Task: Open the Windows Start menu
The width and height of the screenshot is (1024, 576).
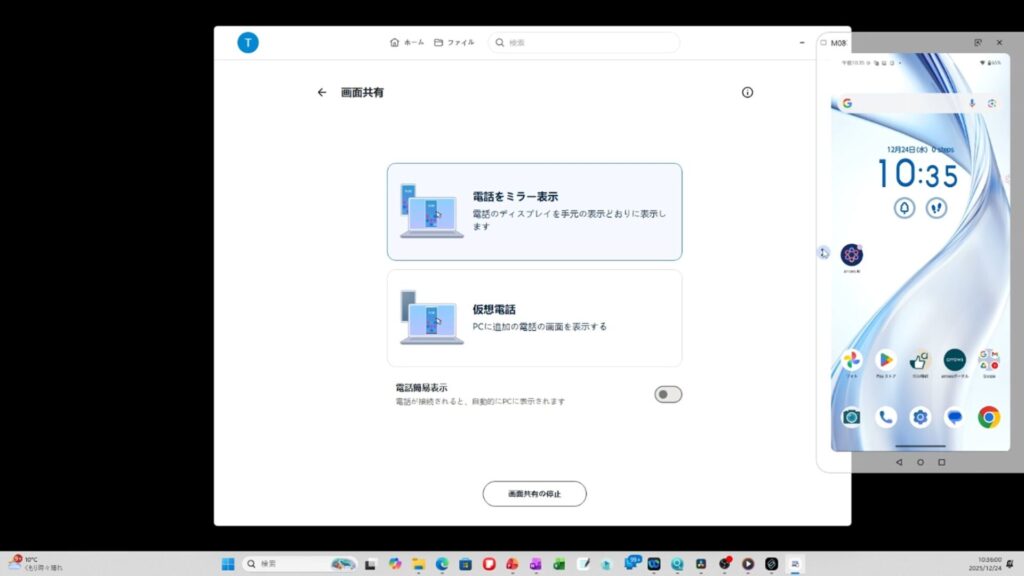Action: pos(227,564)
